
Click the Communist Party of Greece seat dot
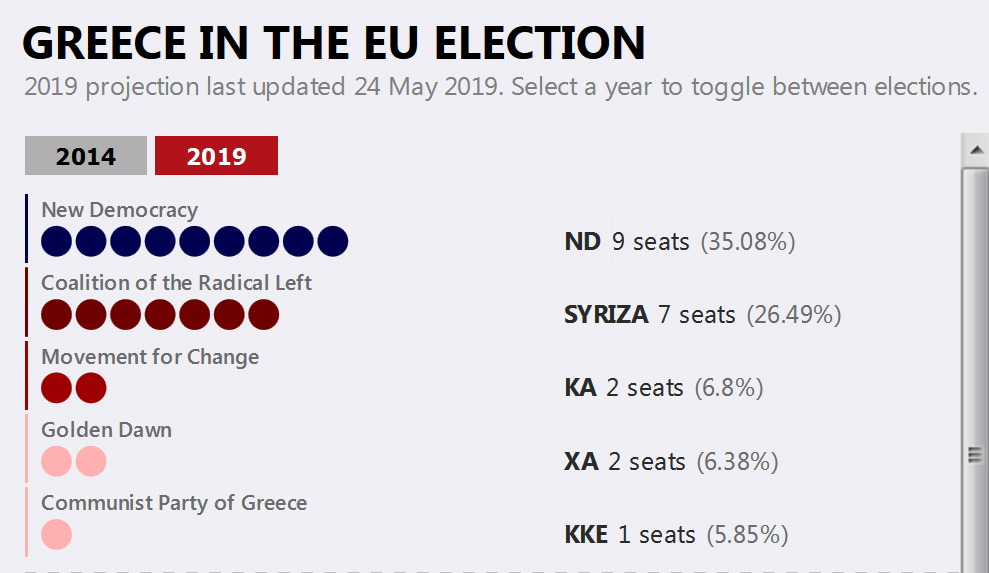coord(57,535)
